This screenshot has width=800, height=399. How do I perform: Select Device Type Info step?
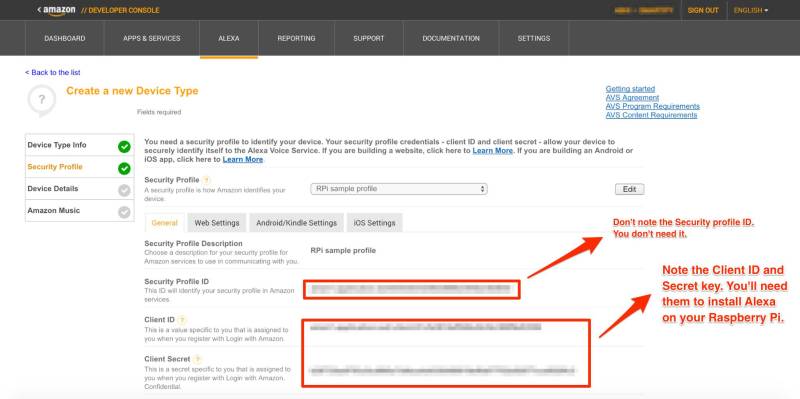pyautogui.click(x=80, y=145)
